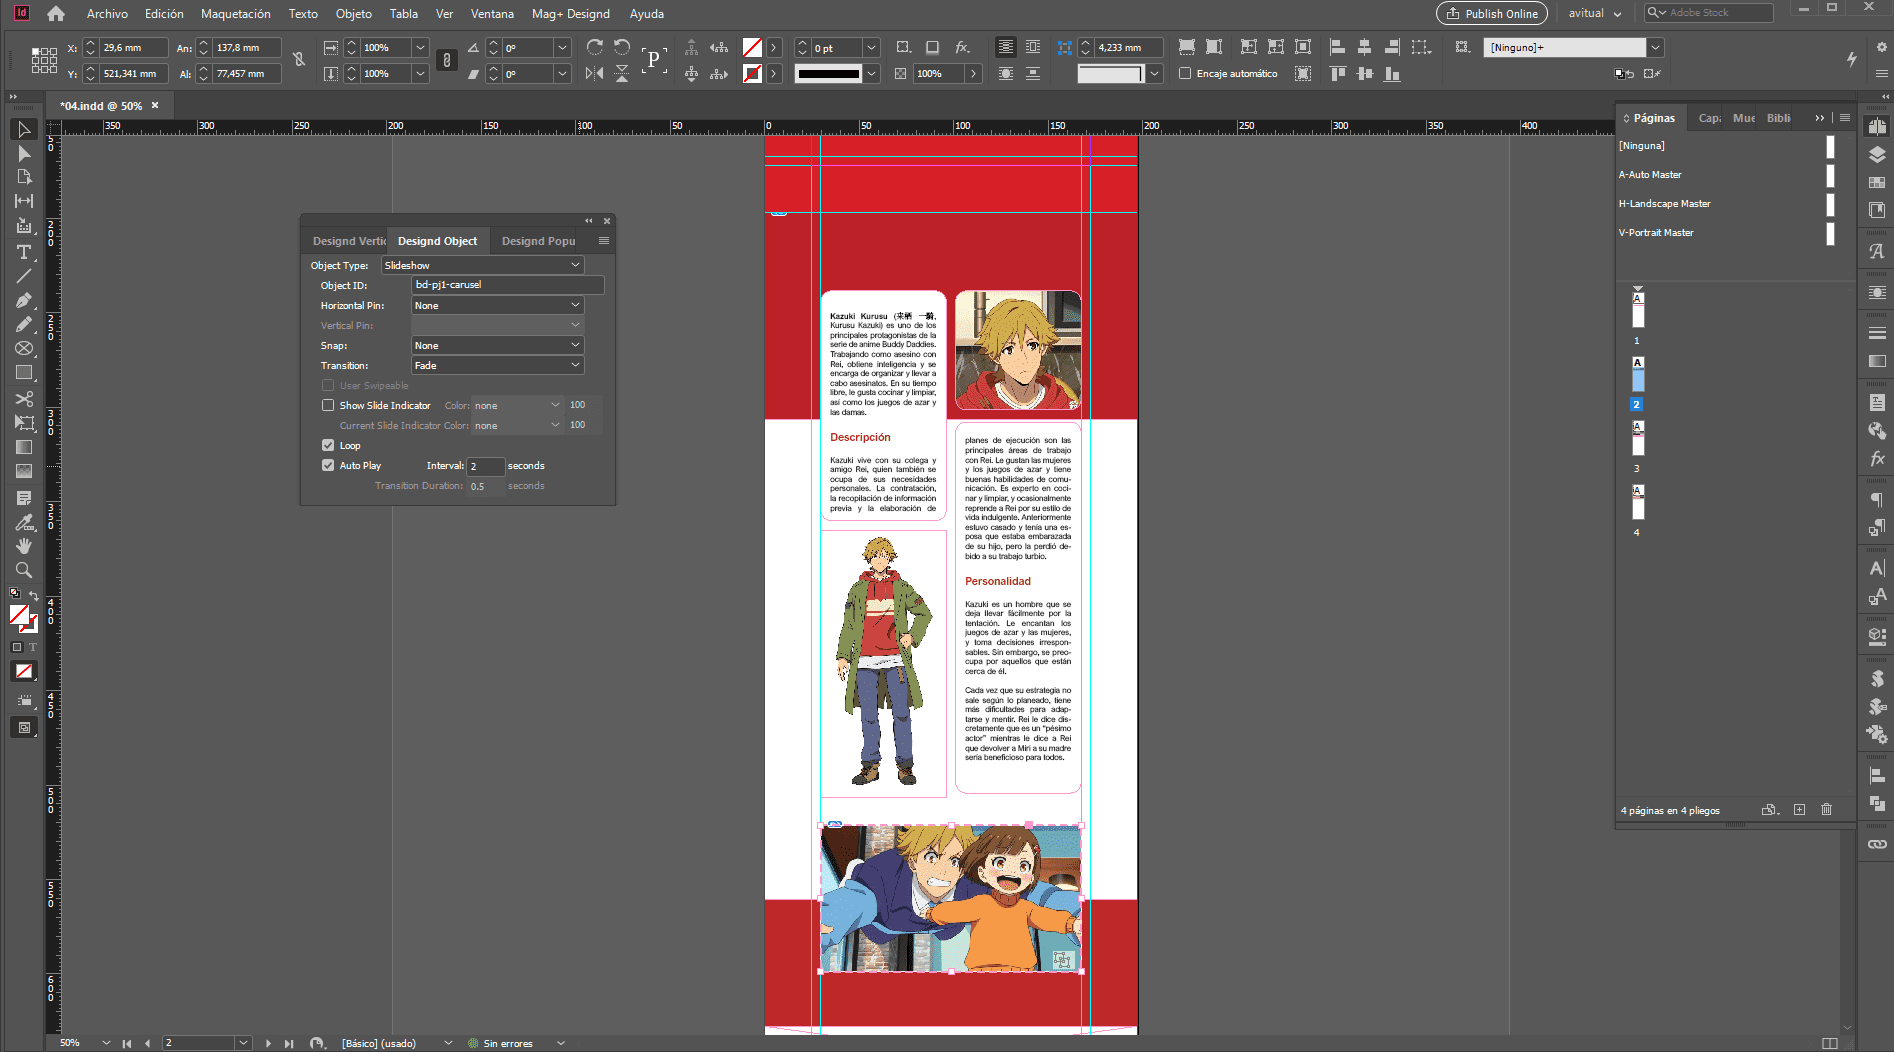1894x1052 pixels.
Task: Disable the Loop checkbox
Action: 328,445
